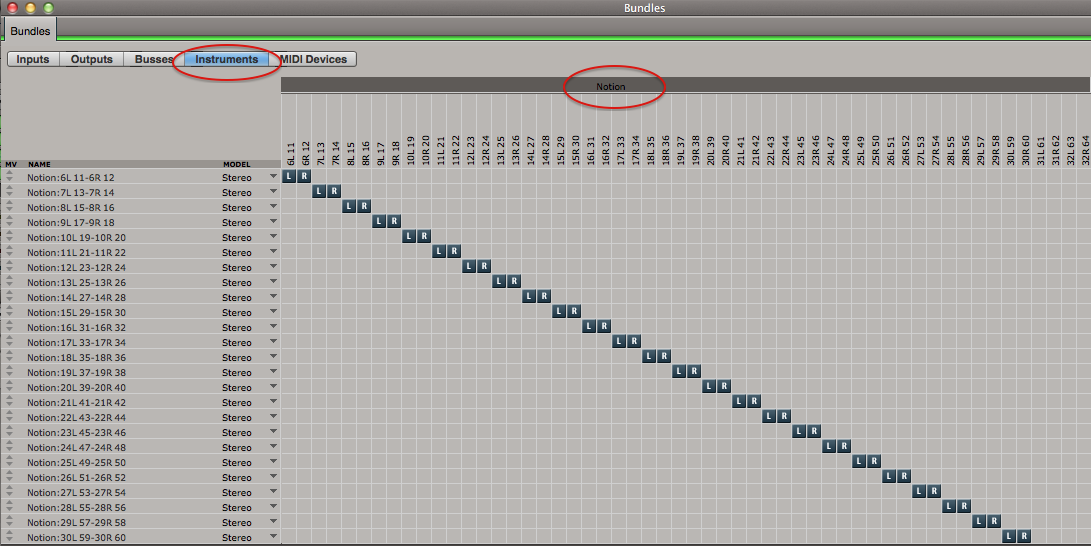Image resolution: width=1091 pixels, height=546 pixels.
Task: Open the MIDI Devices tab
Action: [313, 59]
